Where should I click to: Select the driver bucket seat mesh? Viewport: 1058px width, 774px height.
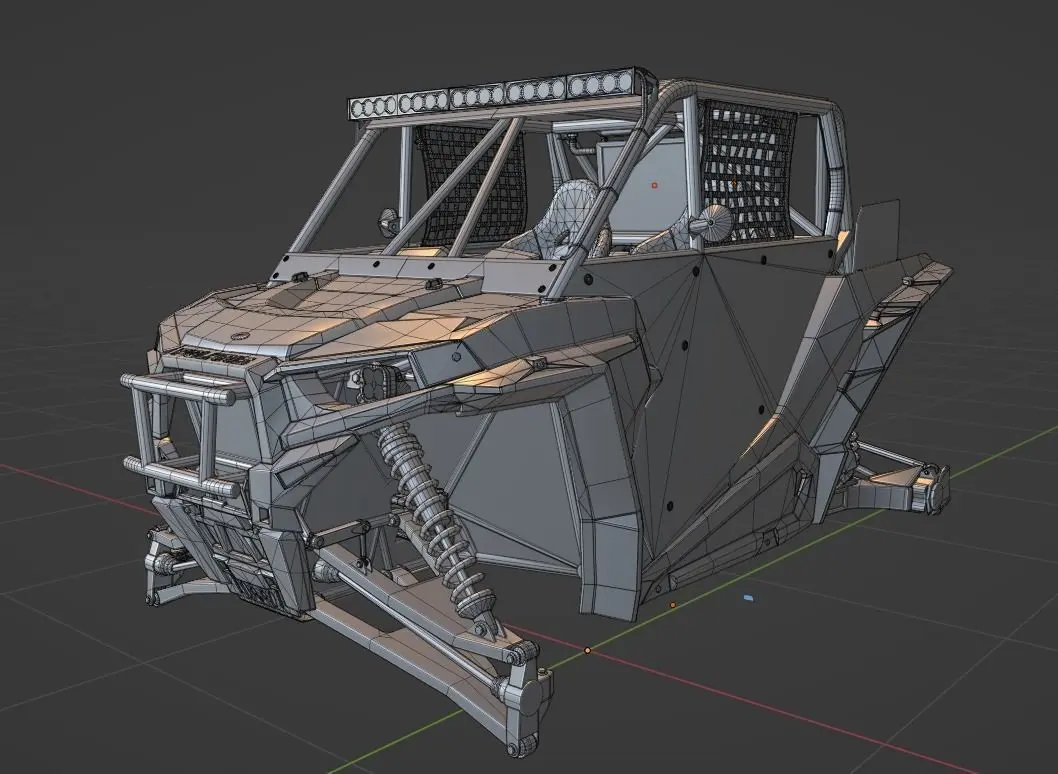(x=568, y=217)
